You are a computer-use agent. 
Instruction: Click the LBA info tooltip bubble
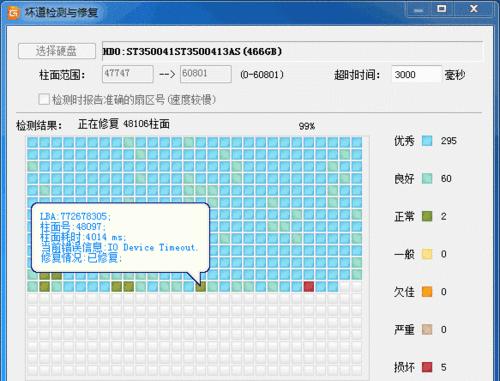click(x=120, y=237)
